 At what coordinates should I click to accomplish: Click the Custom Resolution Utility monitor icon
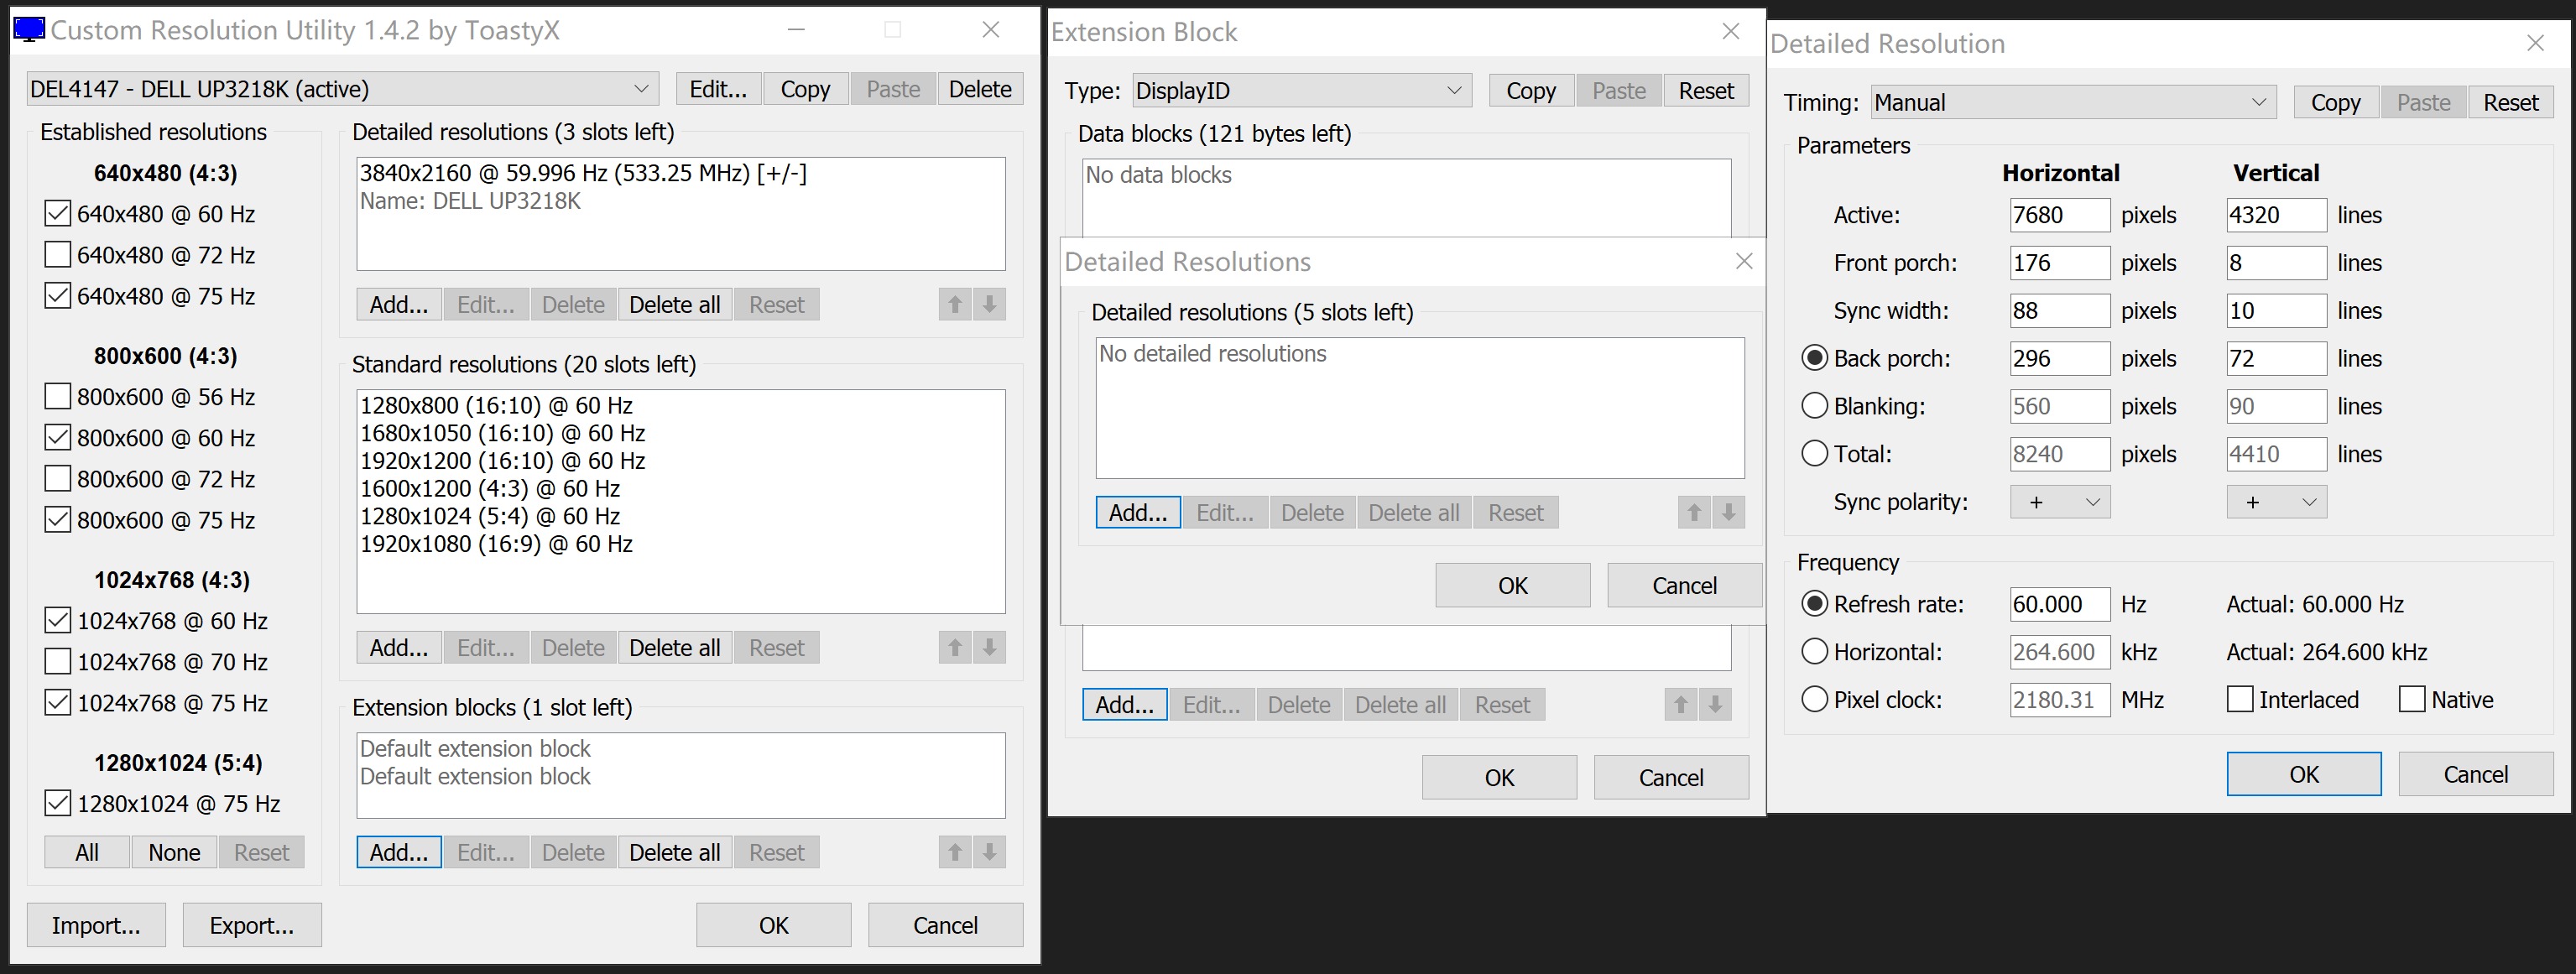tap(29, 30)
